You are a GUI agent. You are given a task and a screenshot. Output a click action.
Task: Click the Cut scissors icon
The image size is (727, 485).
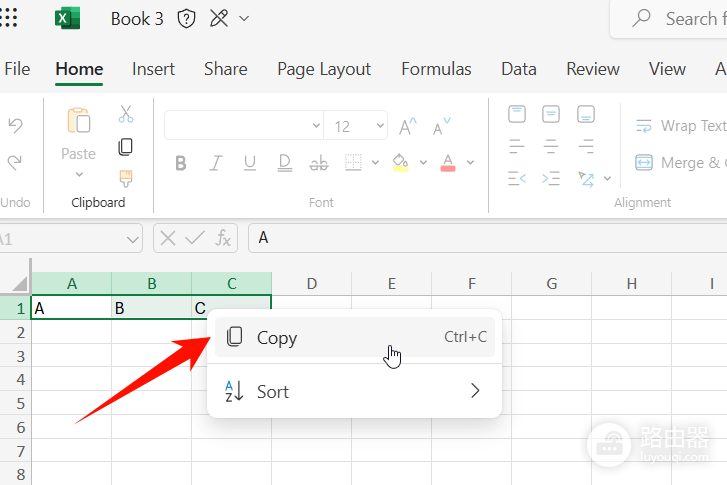(126, 114)
